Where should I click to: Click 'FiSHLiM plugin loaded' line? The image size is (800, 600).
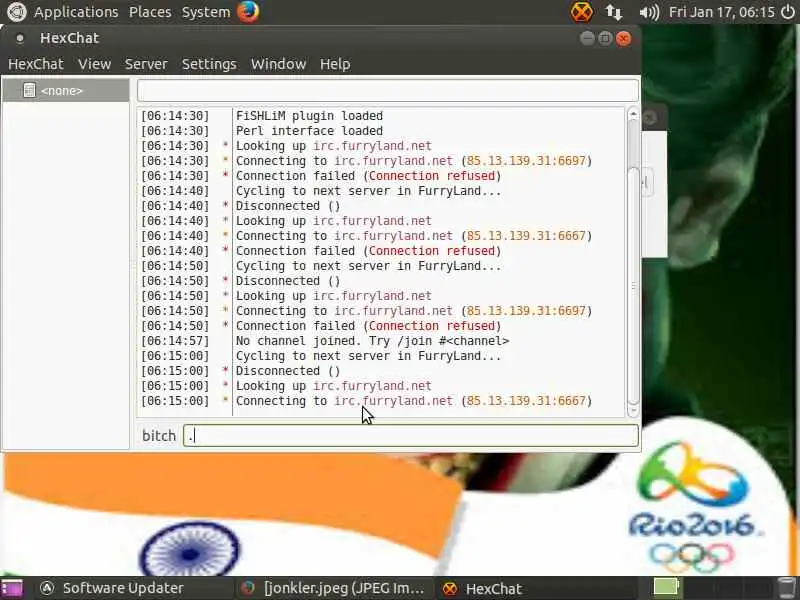point(309,116)
